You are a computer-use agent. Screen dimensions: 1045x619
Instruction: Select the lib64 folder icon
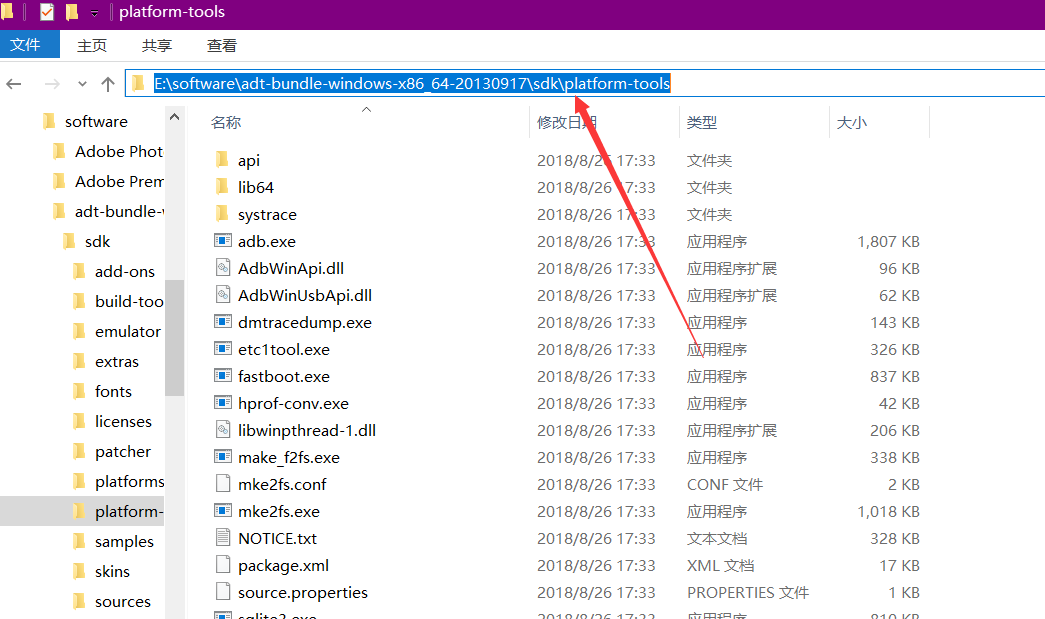point(222,187)
